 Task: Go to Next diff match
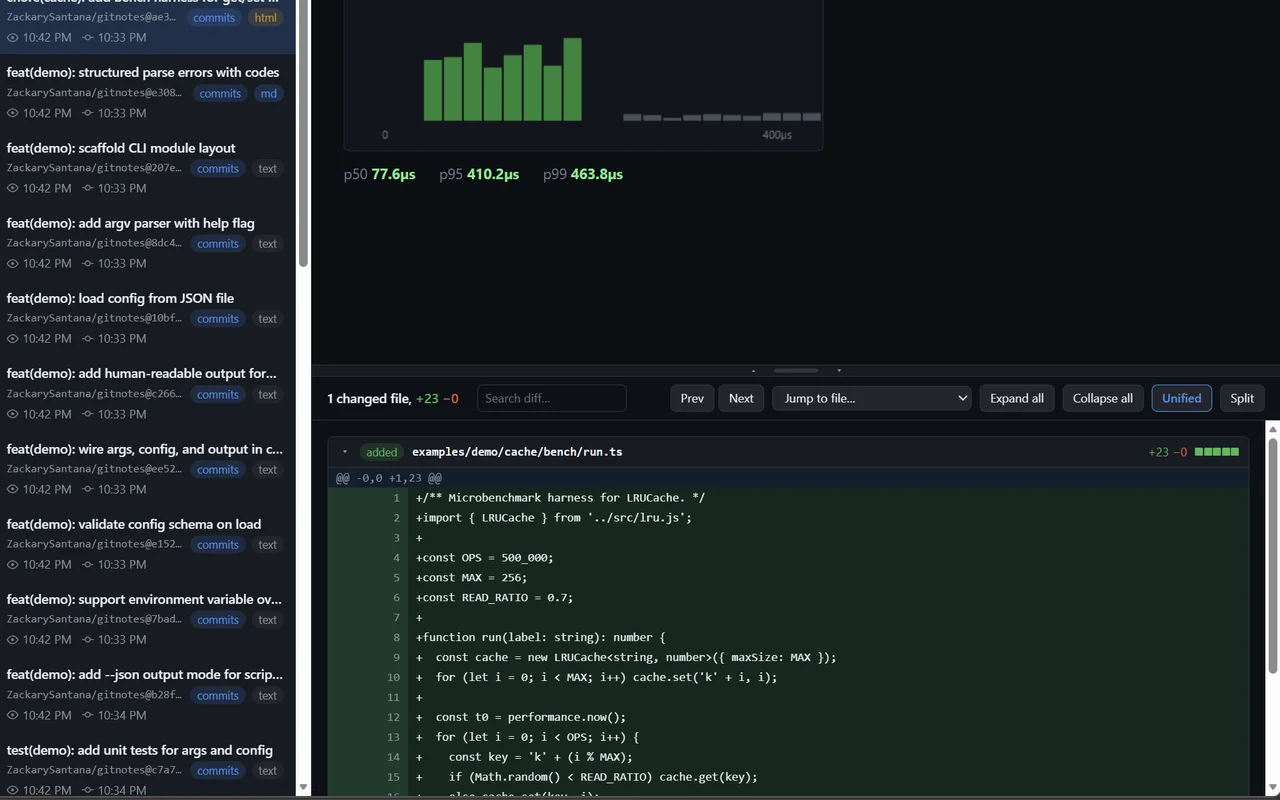[741, 398]
